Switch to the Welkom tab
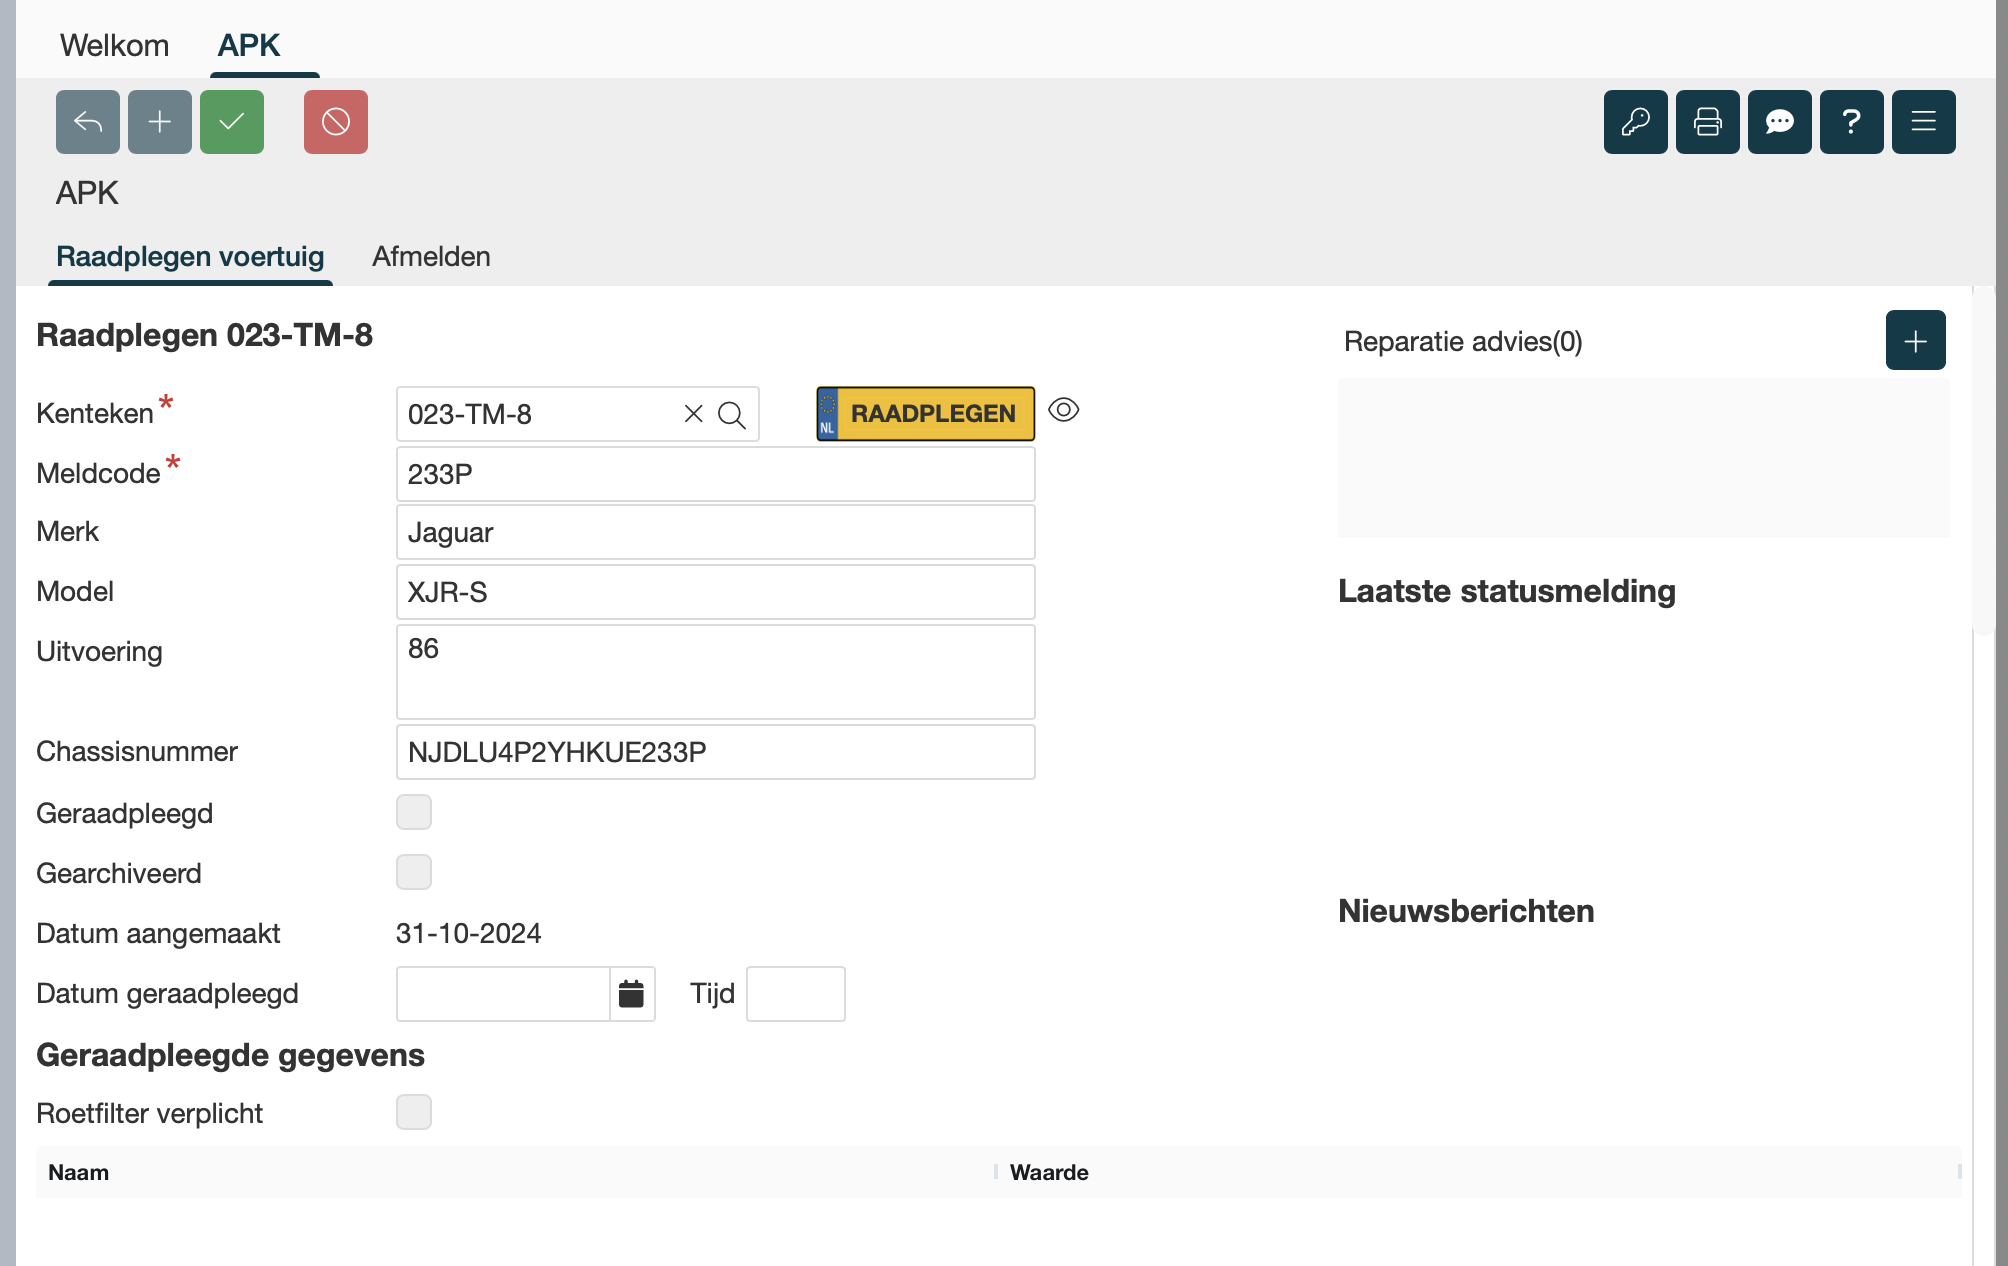This screenshot has width=2008, height=1266. coord(114,45)
